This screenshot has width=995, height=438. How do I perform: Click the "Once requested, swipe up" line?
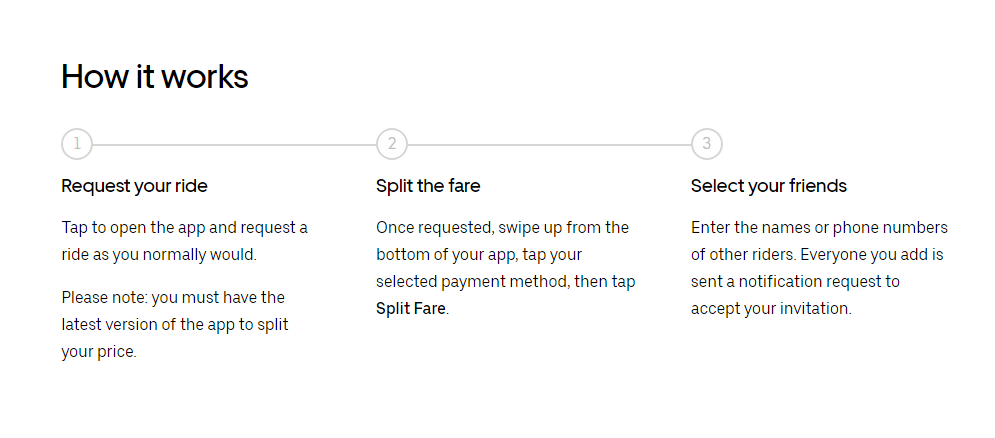point(503,228)
